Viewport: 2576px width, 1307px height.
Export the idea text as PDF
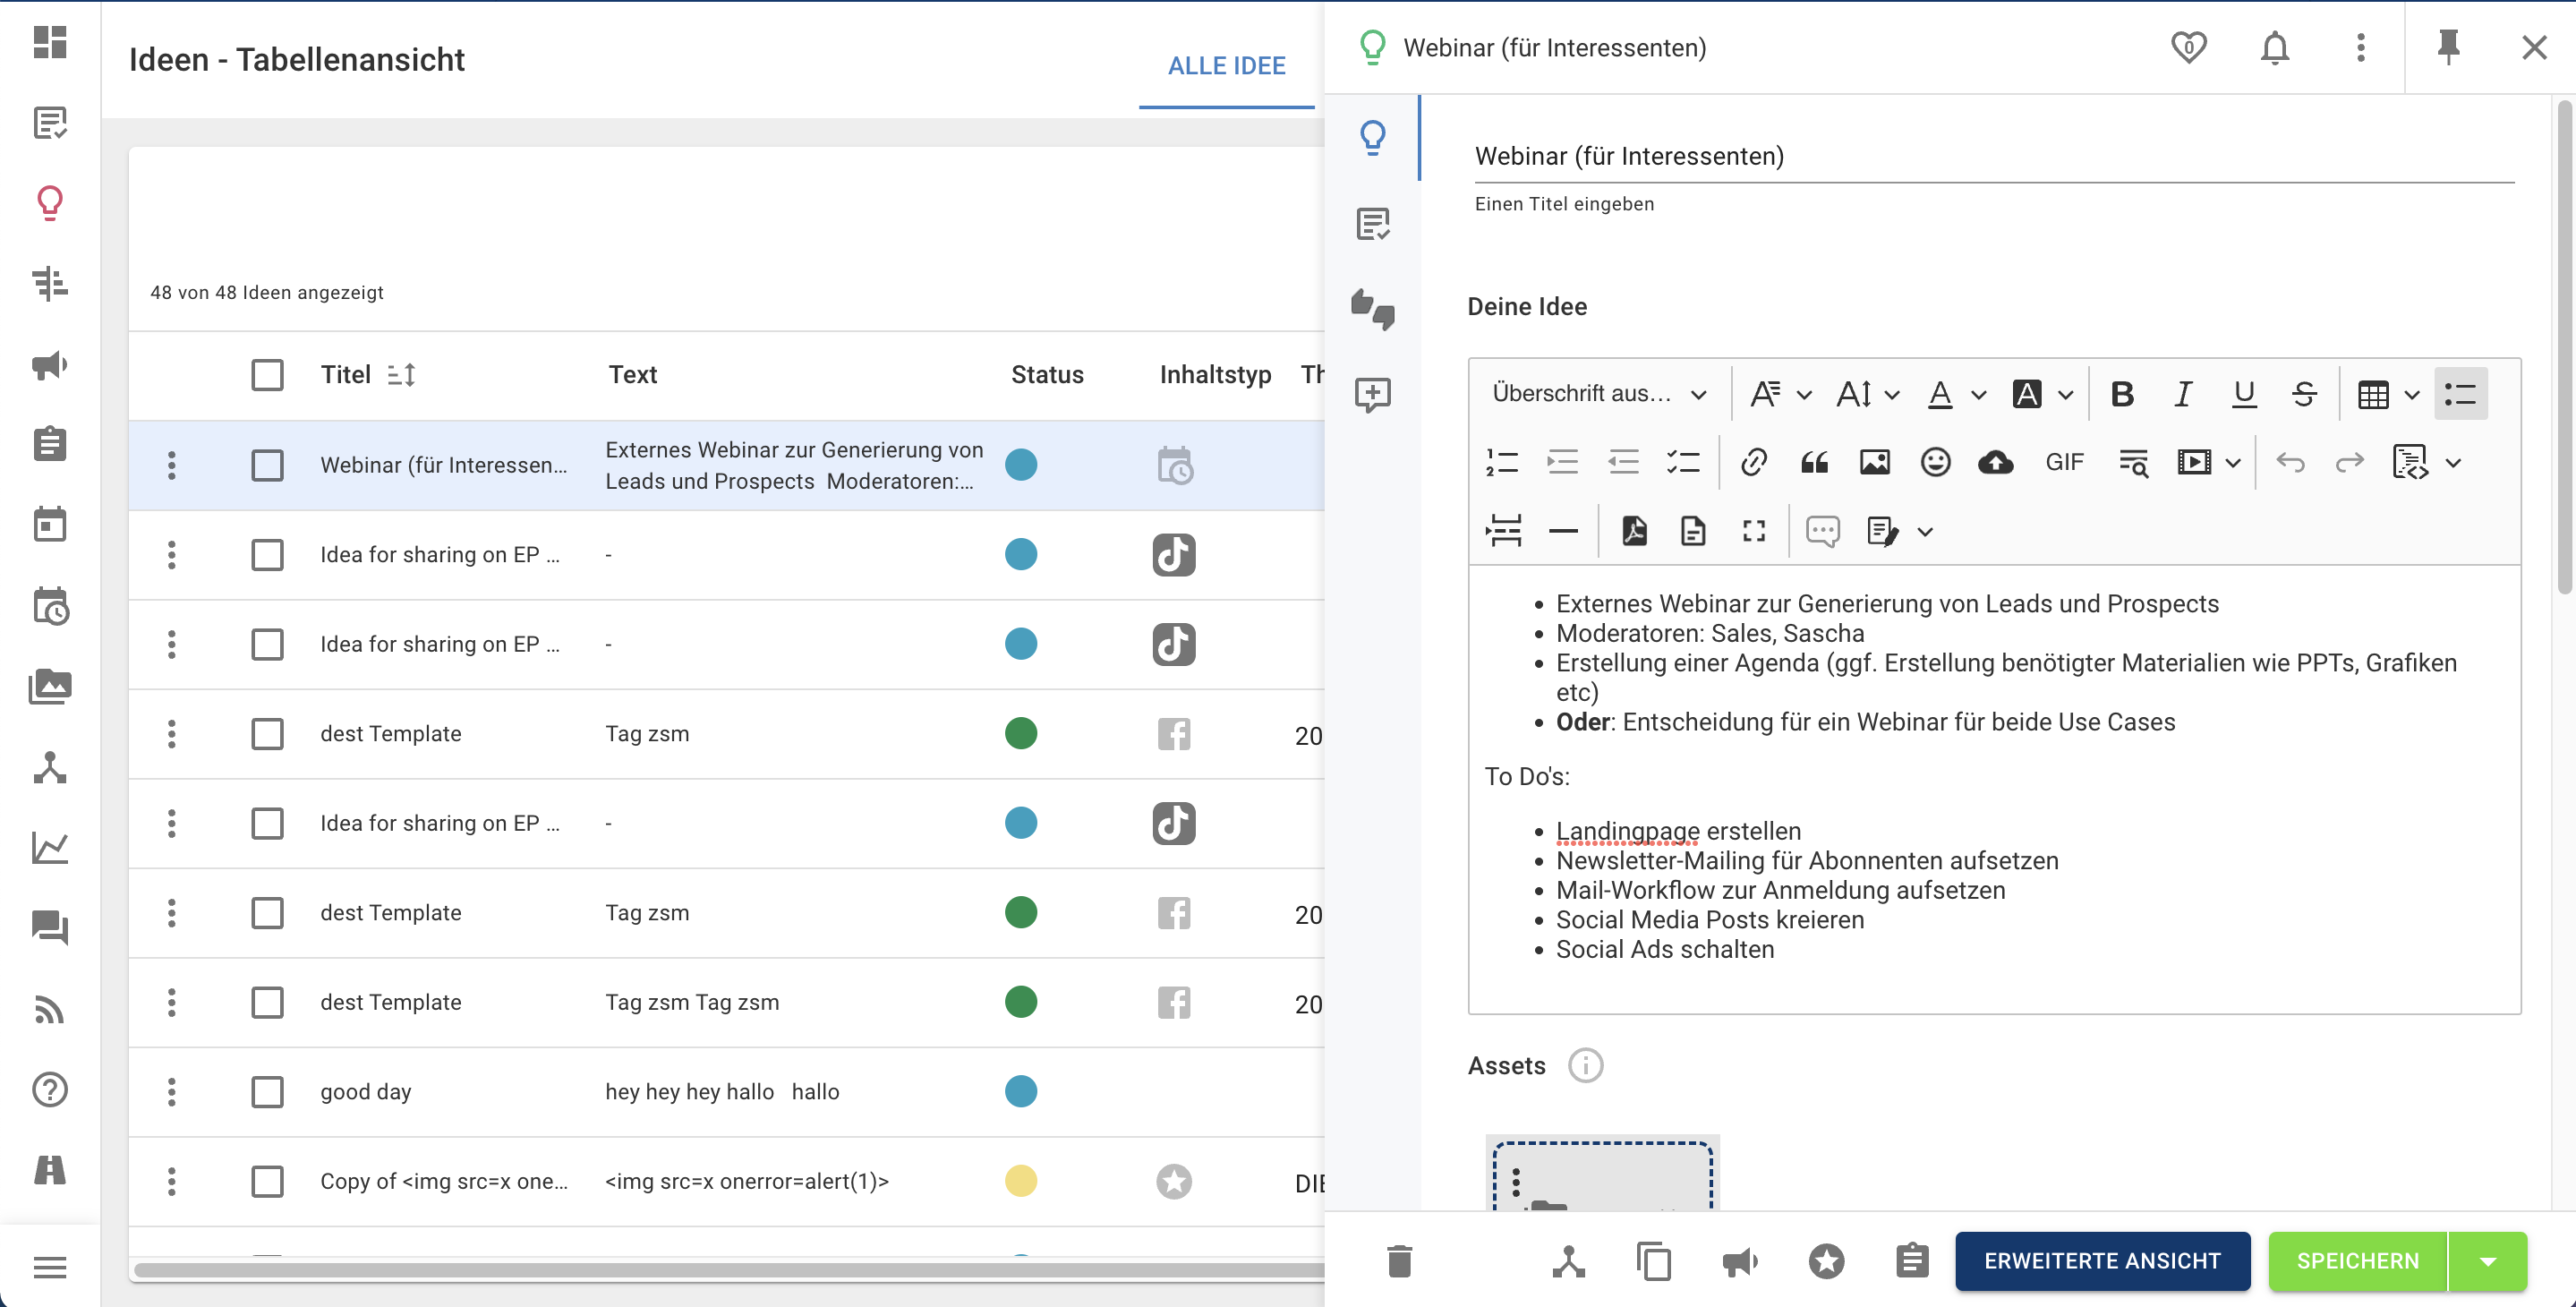point(1634,531)
